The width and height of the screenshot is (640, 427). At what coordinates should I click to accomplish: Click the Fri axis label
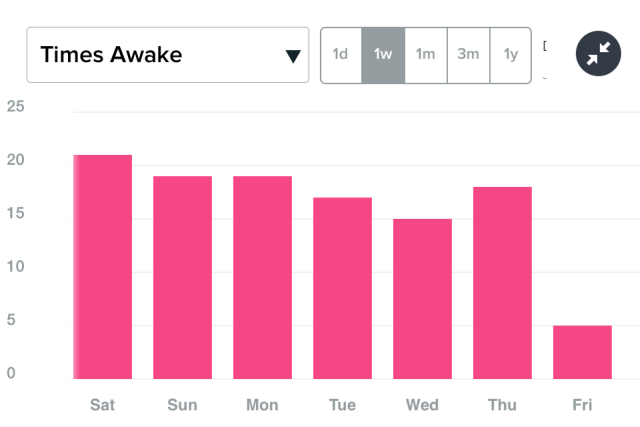[x=582, y=405]
